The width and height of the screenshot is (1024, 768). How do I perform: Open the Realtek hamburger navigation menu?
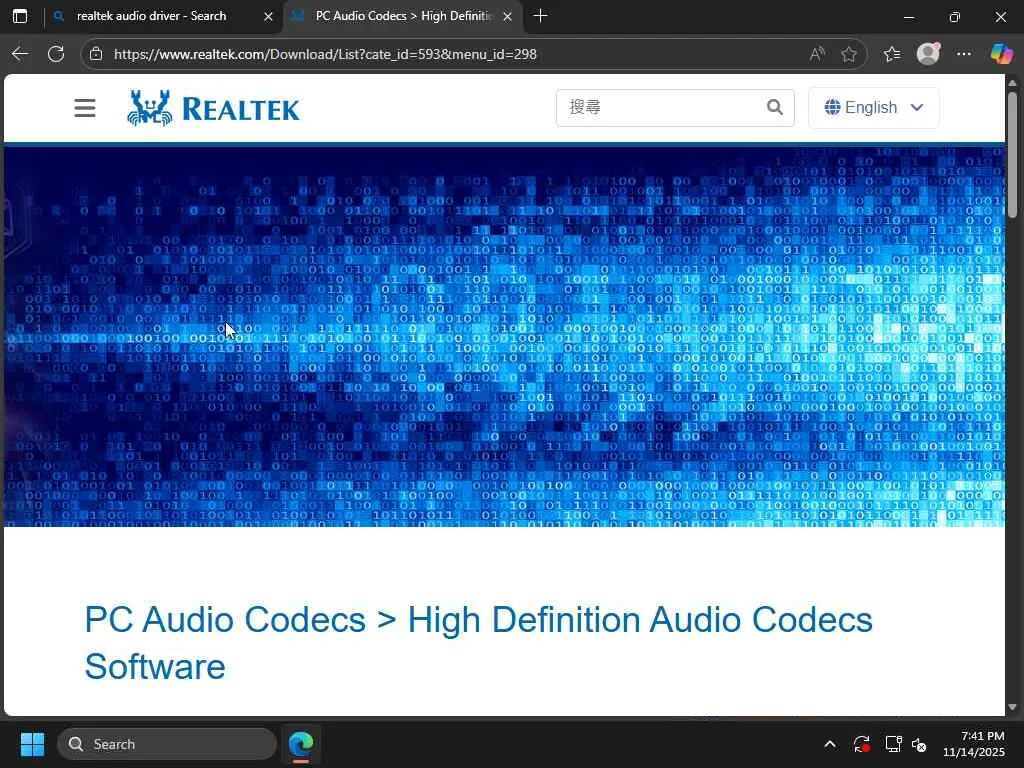[84, 108]
